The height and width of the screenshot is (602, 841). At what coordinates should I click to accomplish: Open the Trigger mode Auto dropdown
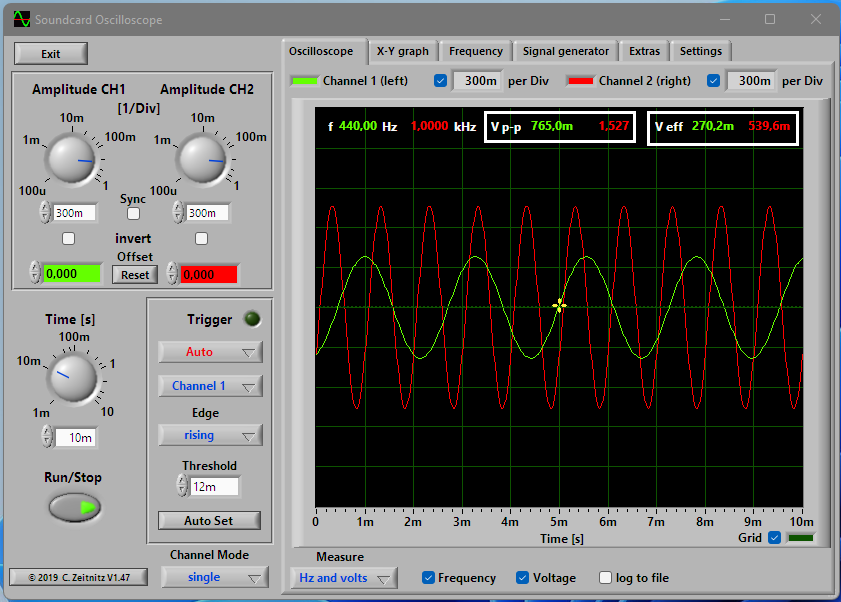210,352
